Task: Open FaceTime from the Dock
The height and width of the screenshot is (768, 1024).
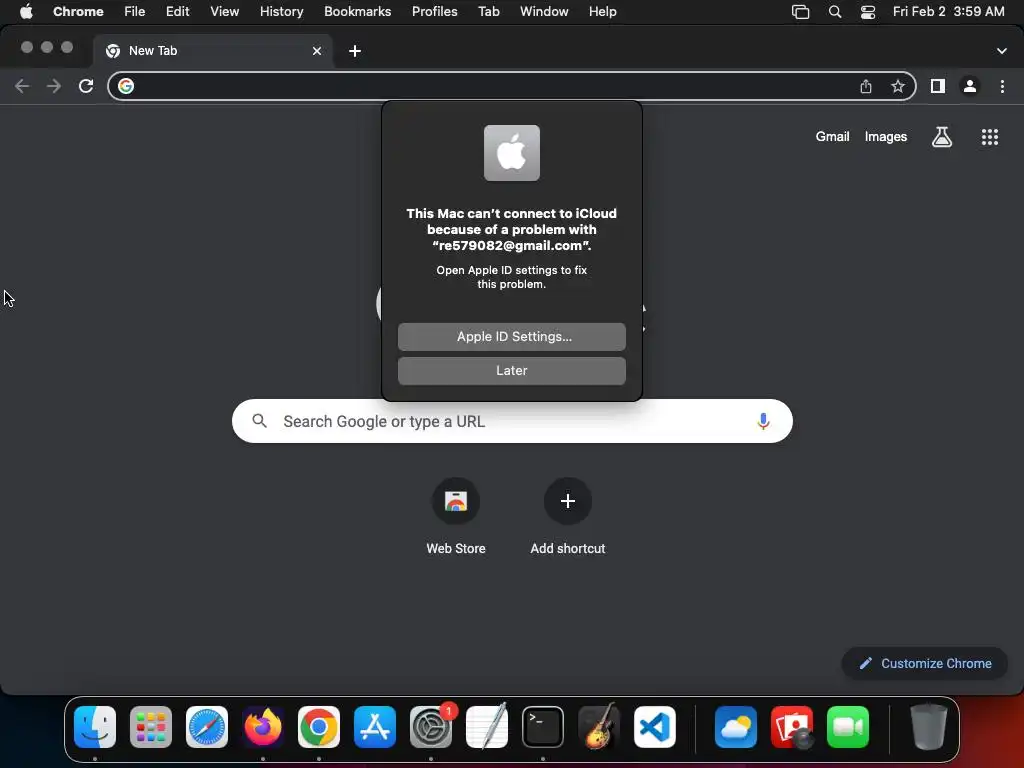Action: pos(848,727)
